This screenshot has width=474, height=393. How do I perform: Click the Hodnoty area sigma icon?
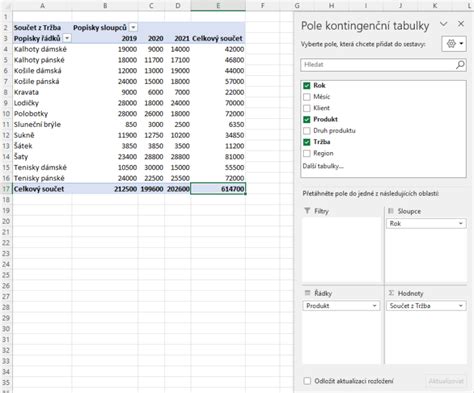tap(391, 293)
